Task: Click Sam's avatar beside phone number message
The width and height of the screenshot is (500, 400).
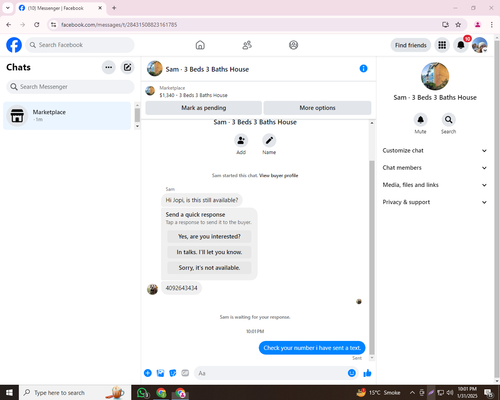Action: point(153,289)
